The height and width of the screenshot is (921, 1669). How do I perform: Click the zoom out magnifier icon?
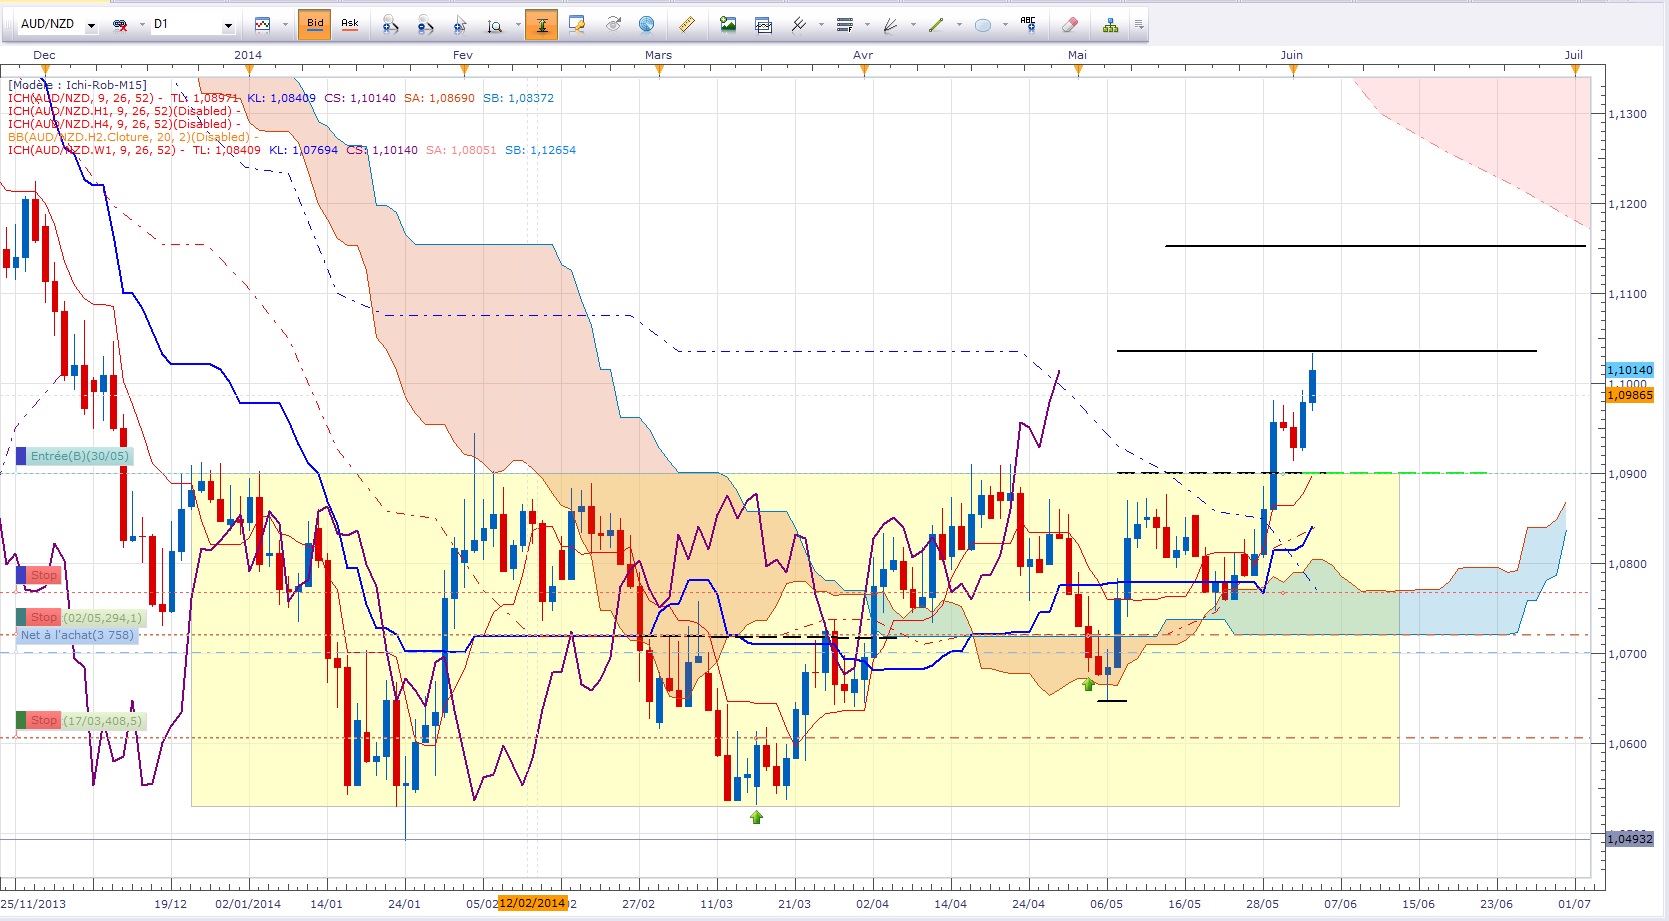(x=425, y=25)
